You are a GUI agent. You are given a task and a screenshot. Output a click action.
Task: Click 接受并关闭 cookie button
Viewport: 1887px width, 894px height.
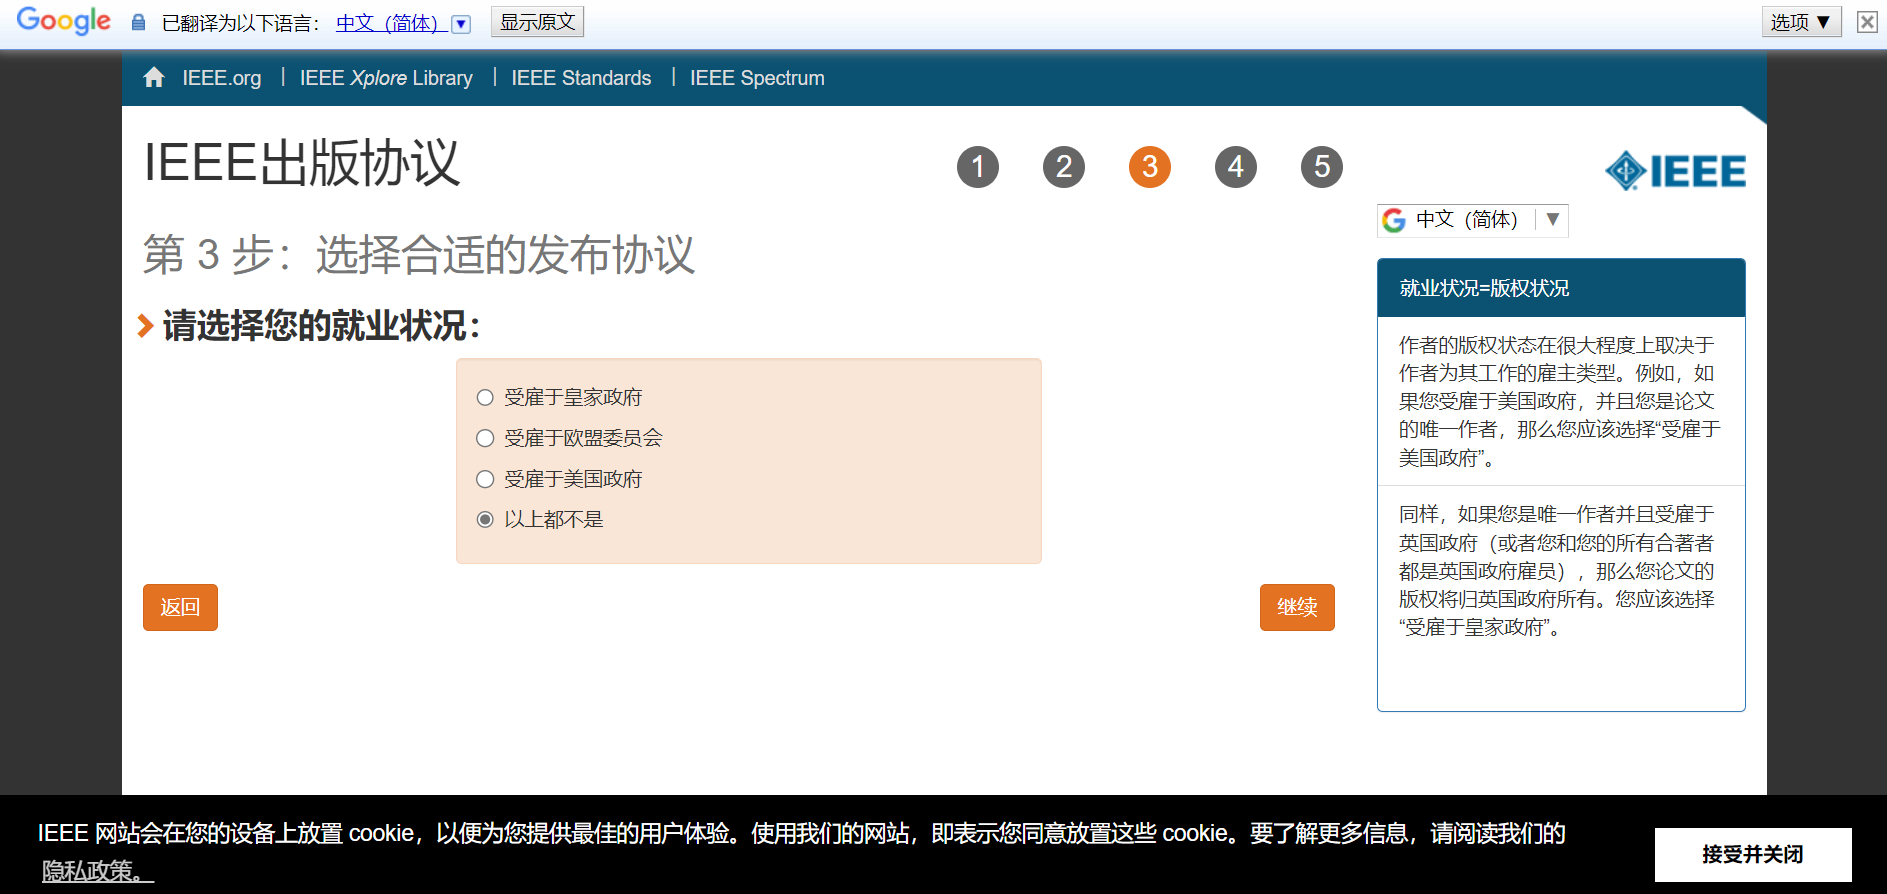(x=1753, y=854)
